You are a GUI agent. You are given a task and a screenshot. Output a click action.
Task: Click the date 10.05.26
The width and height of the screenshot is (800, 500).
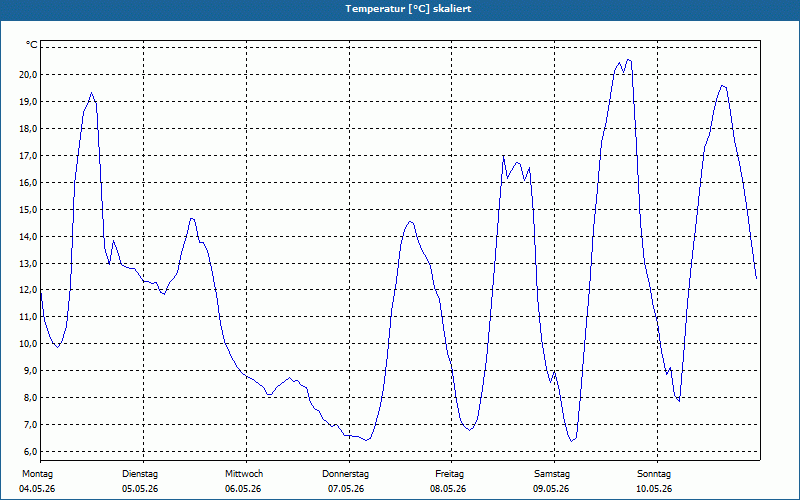[x=654, y=489]
